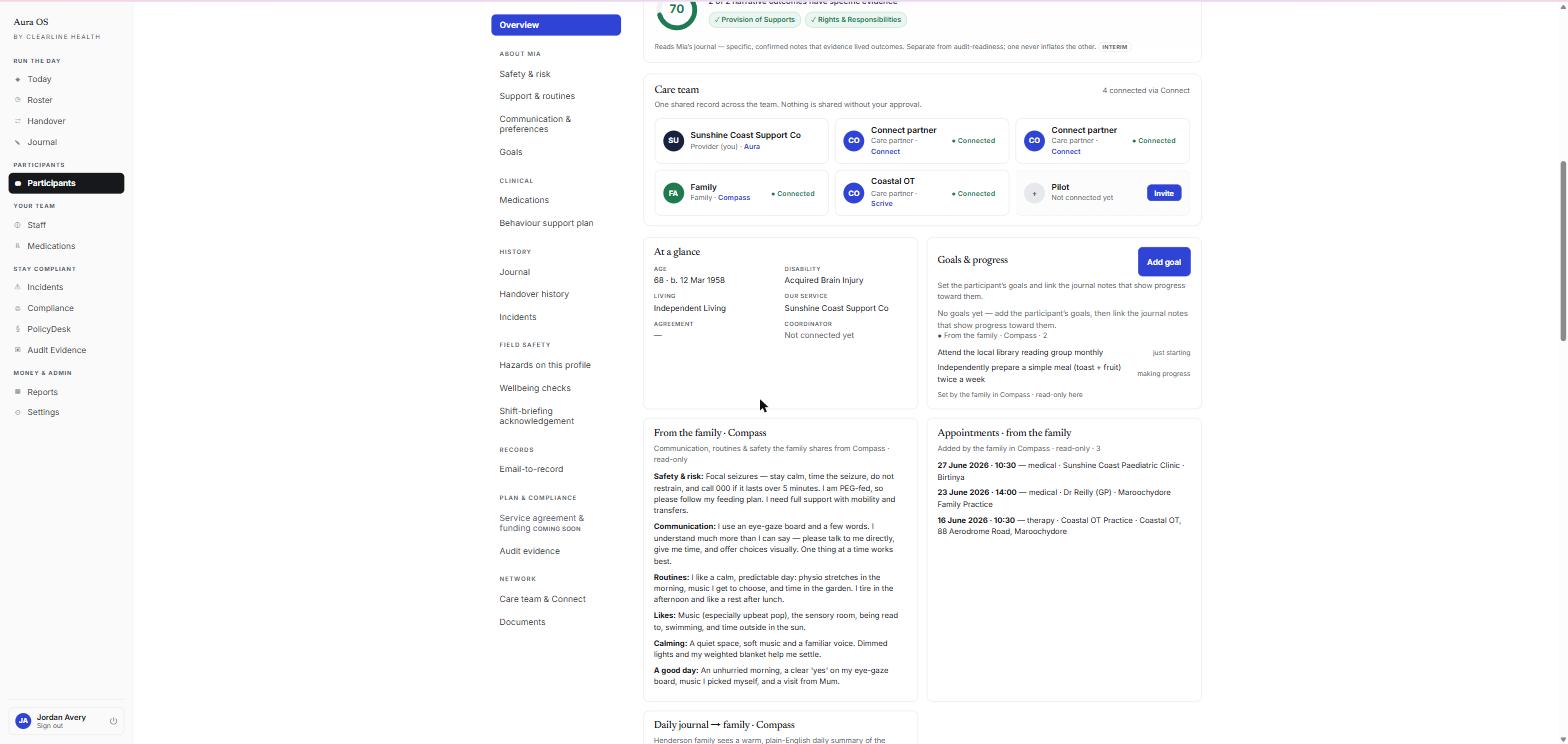Screen dimensions: 1568x744
Task: Invite Pilot to the care team
Action: click(x=1163, y=193)
